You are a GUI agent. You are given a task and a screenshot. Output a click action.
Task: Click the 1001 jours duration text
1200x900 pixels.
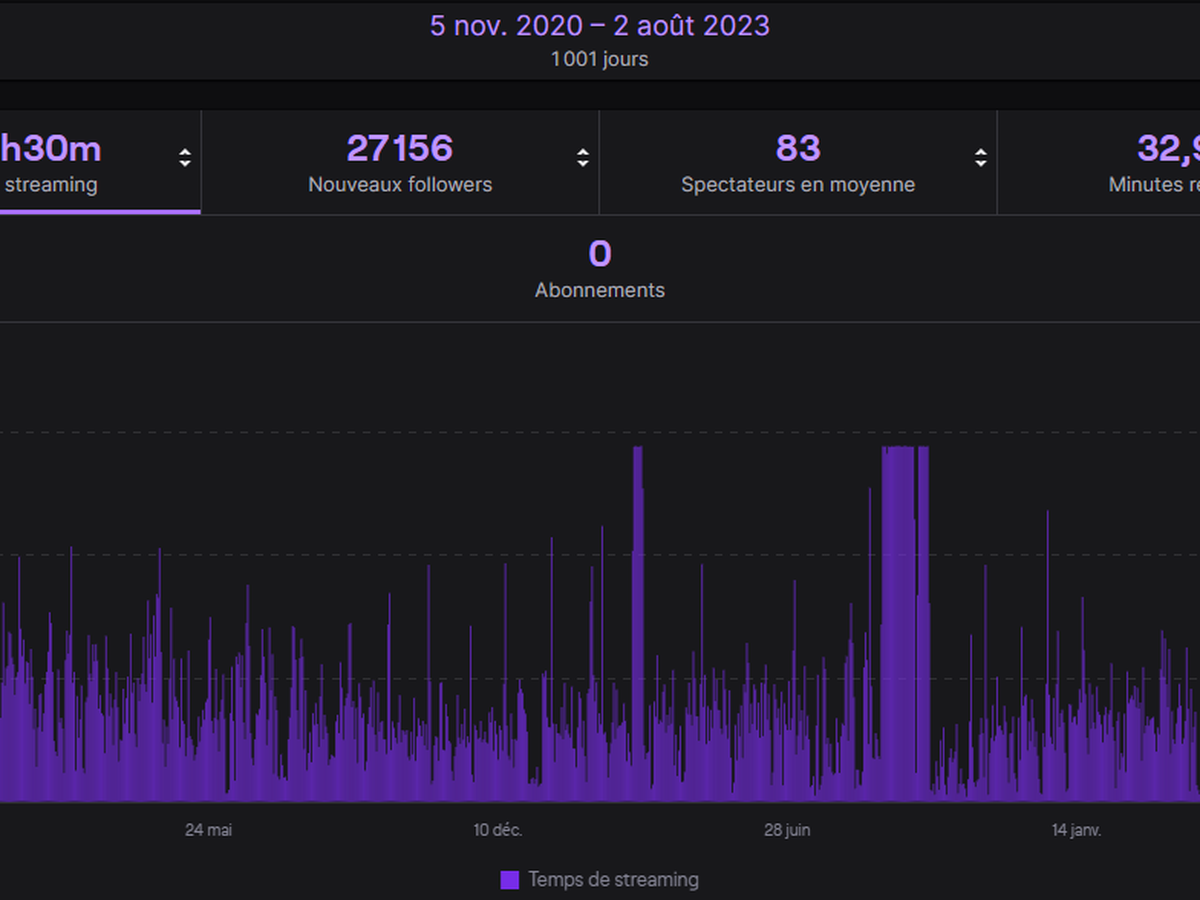[x=600, y=59]
